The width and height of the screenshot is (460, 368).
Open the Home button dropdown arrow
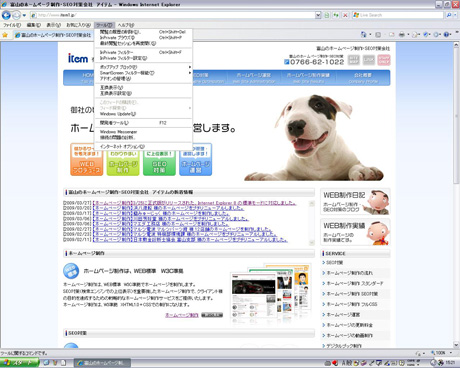click(x=370, y=34)
